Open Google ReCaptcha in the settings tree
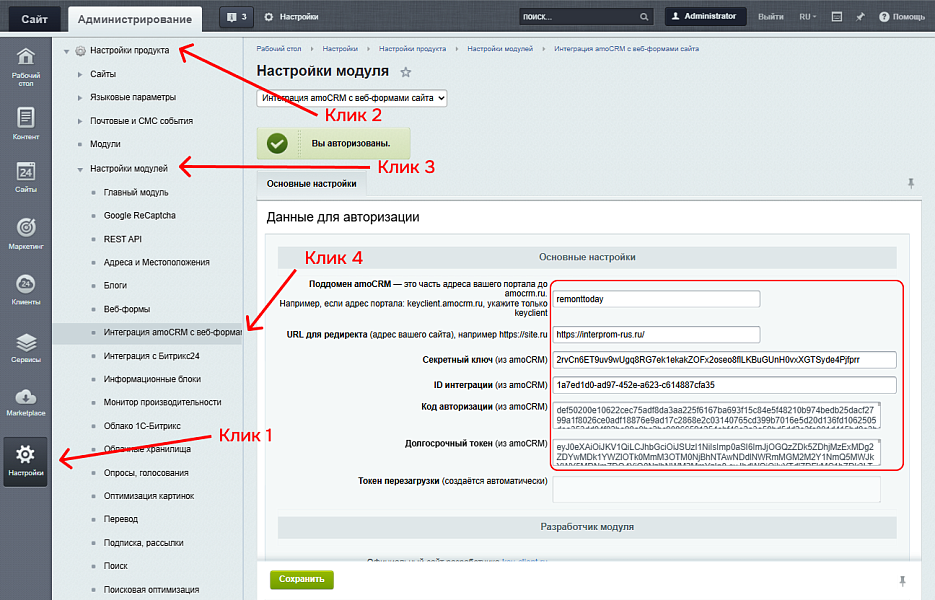 coord(140,215)
